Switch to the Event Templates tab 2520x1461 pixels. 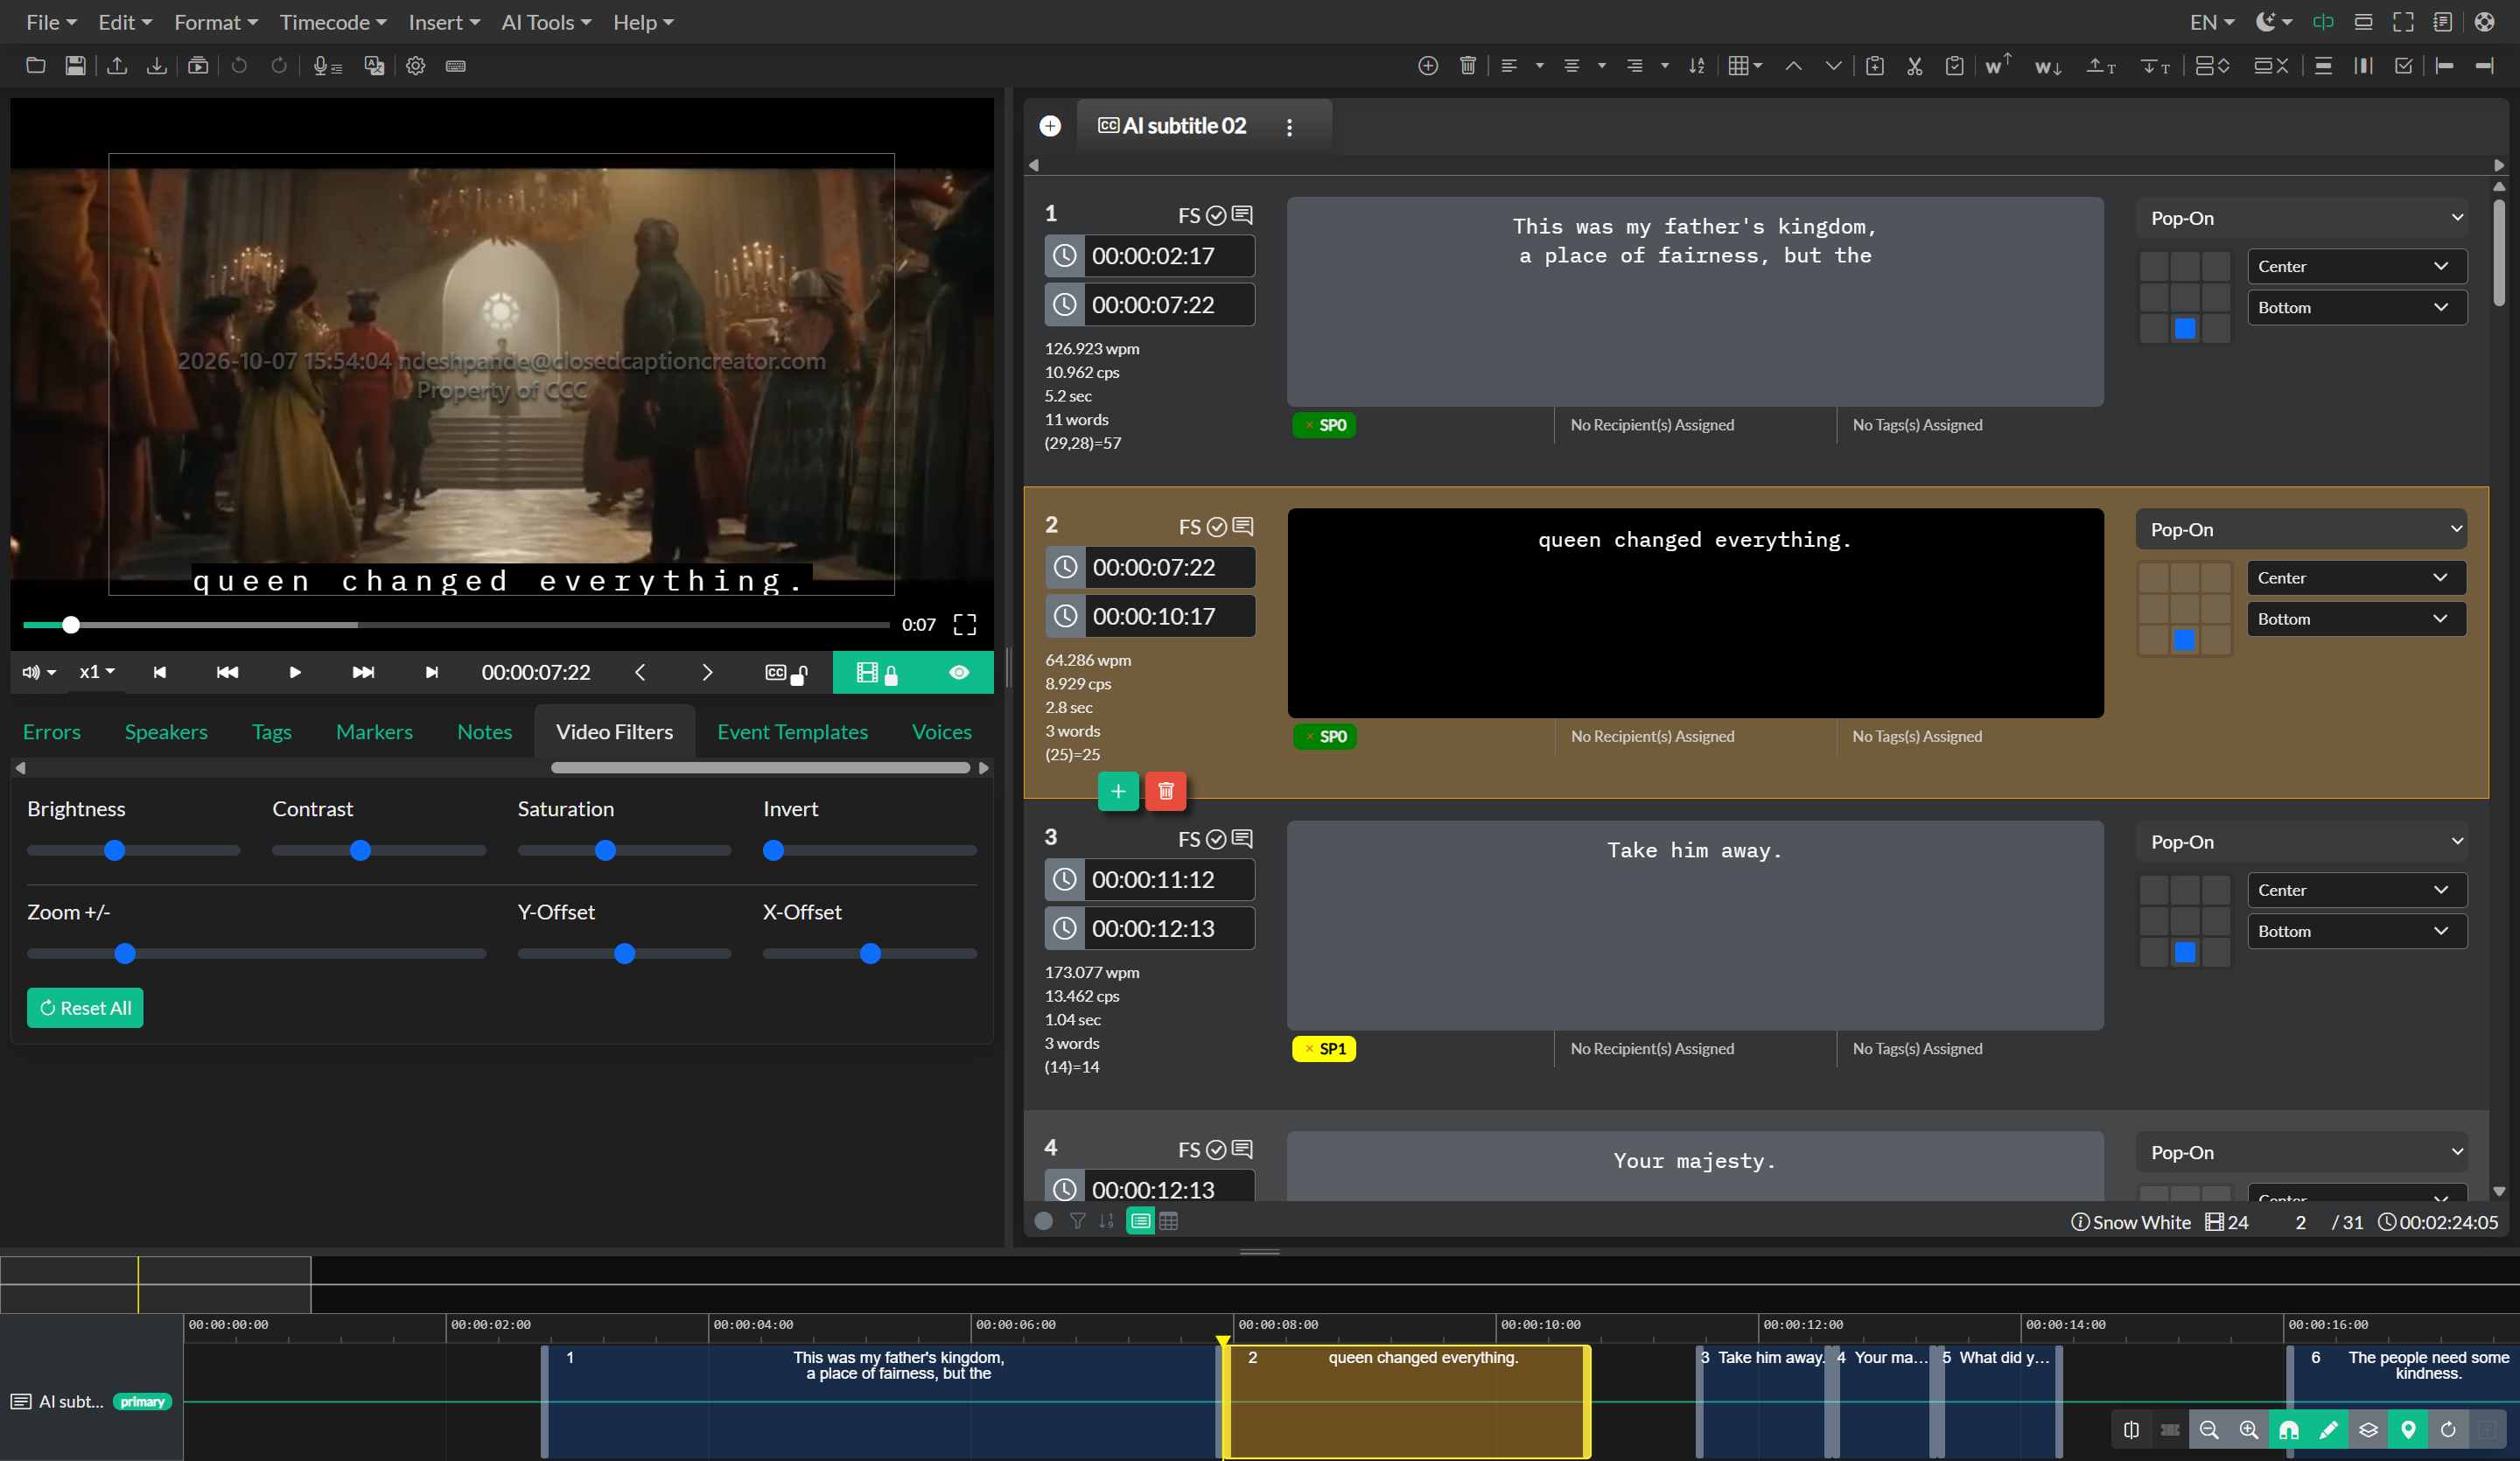click(x=792, y=732)
